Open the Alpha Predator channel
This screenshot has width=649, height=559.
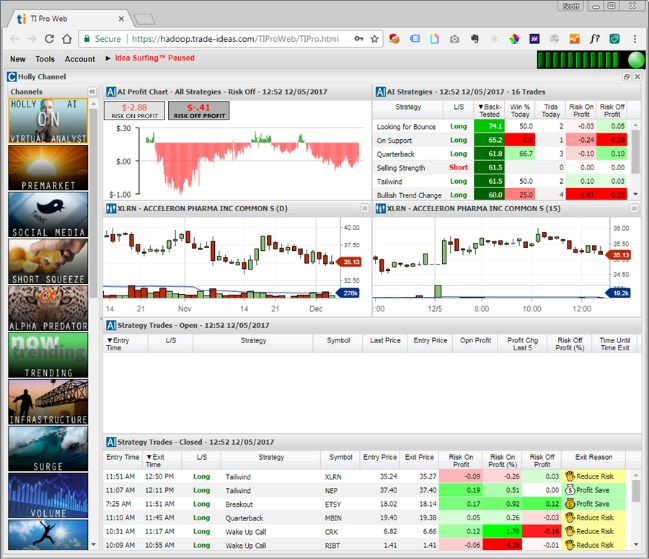48,308
